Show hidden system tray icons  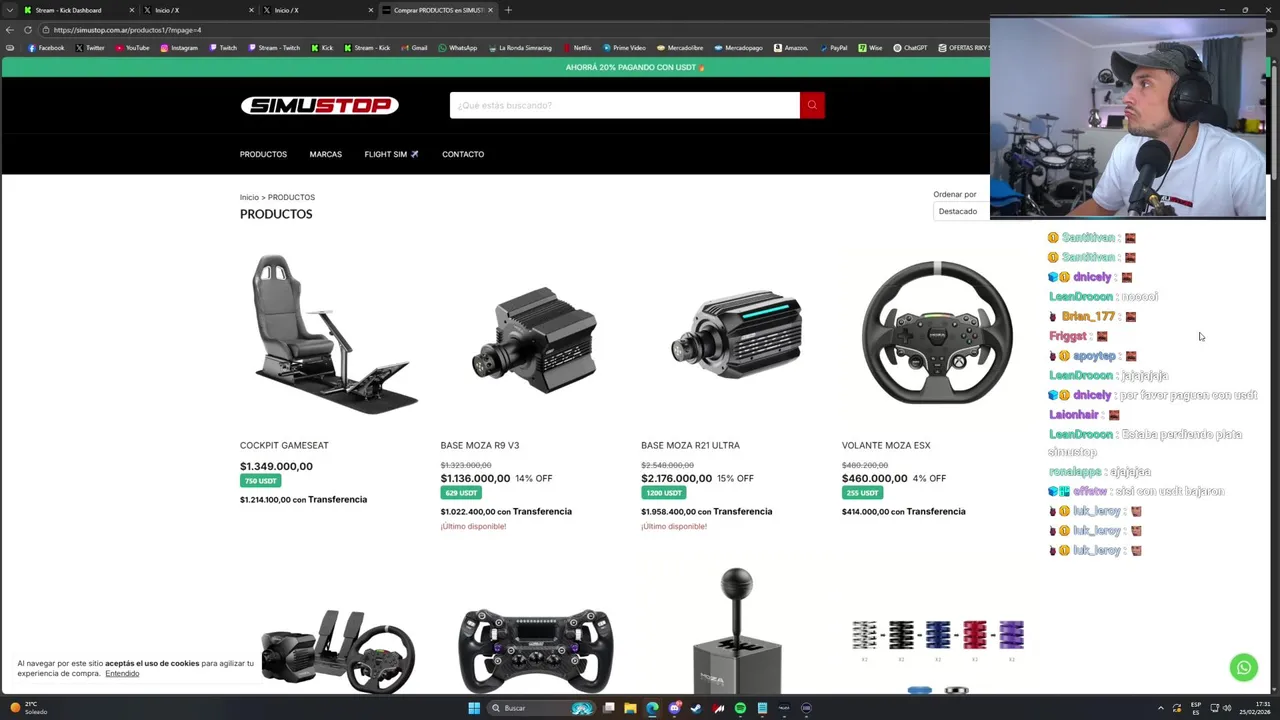click(1161, 708)
